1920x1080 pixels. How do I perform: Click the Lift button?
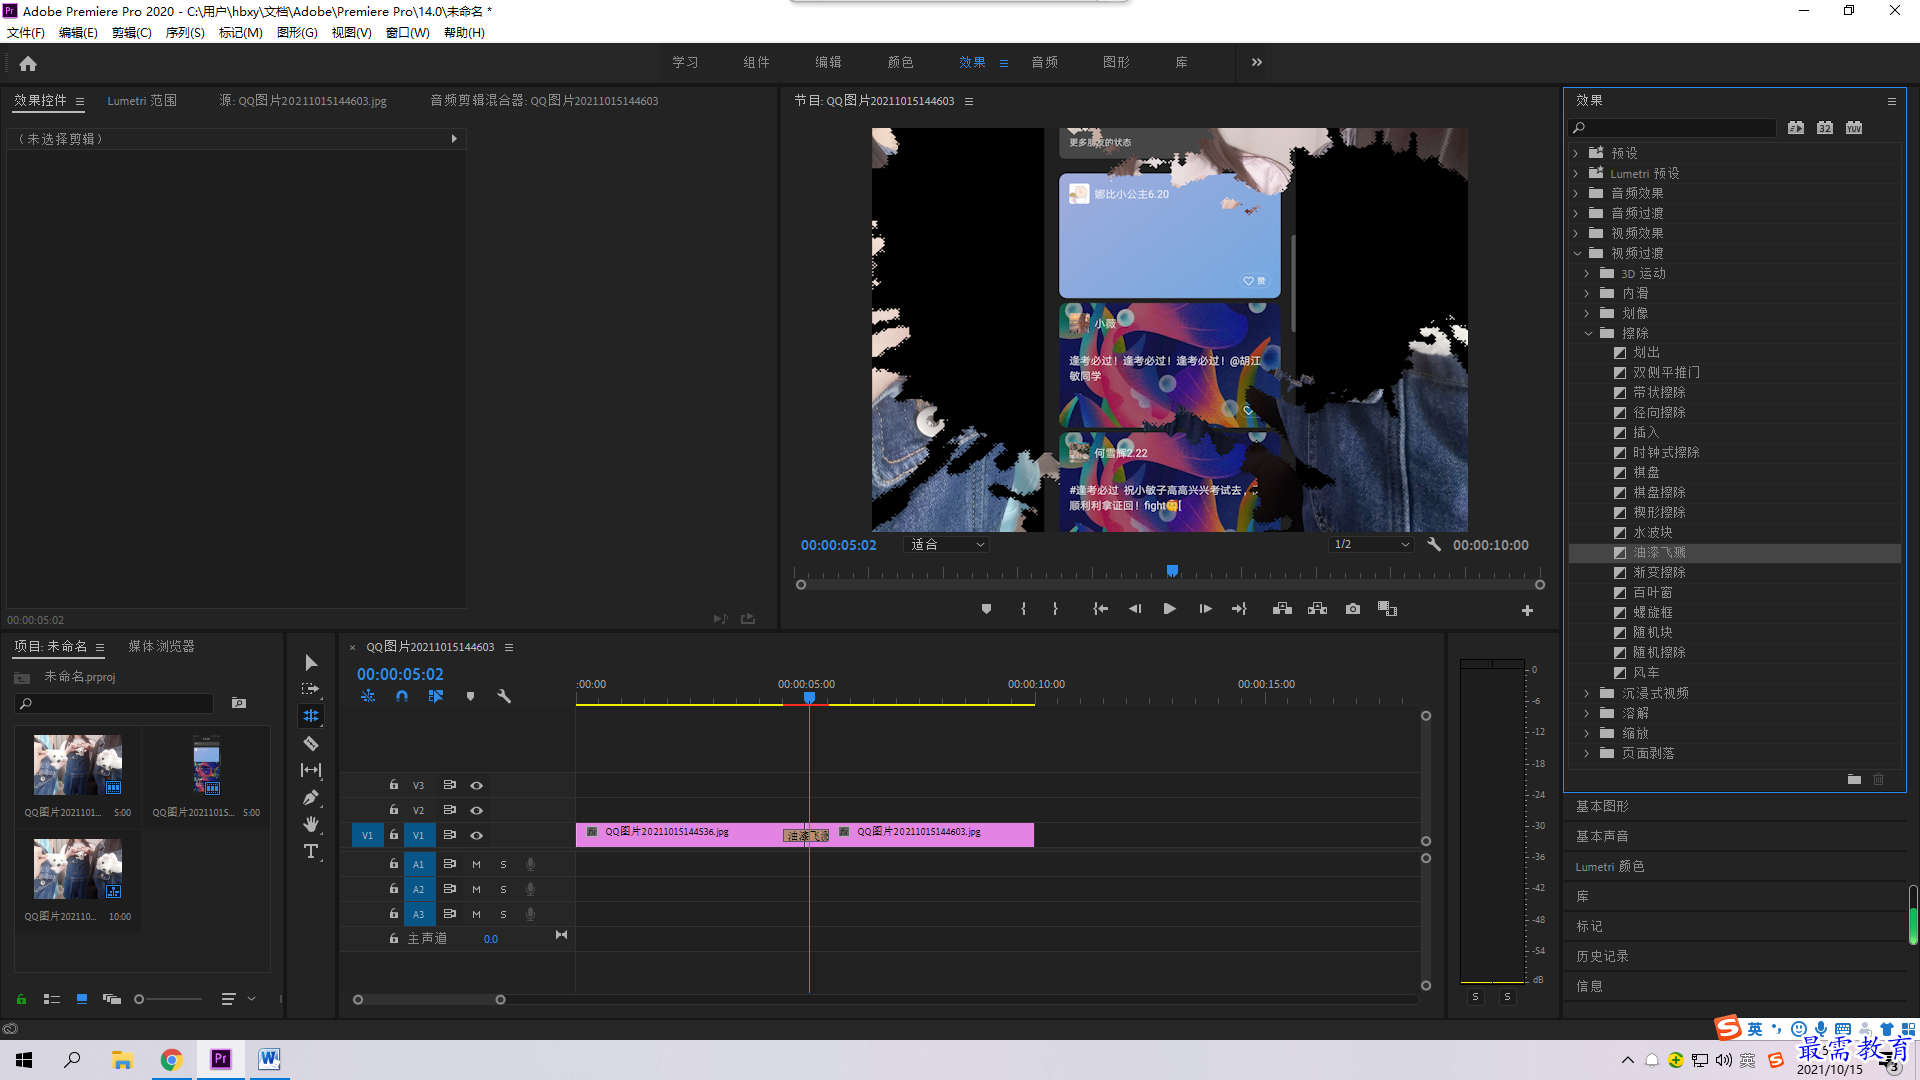point(1282,609)
